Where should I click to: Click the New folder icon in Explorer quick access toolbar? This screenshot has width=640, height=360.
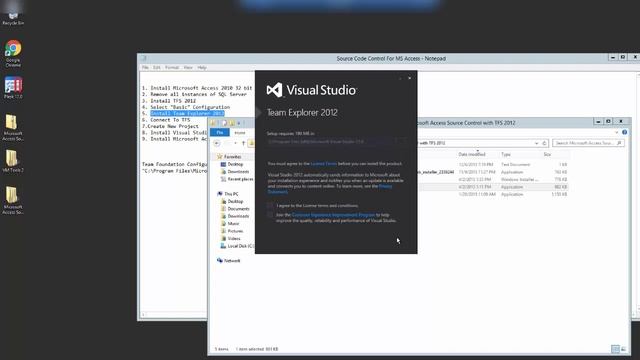pyautogui.click(x=232, y=123)
